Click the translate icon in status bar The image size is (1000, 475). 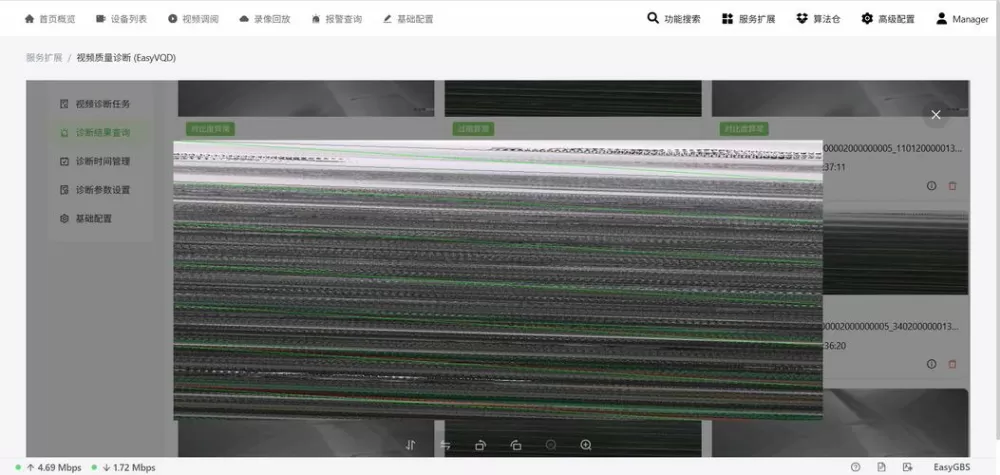point(908,467)
